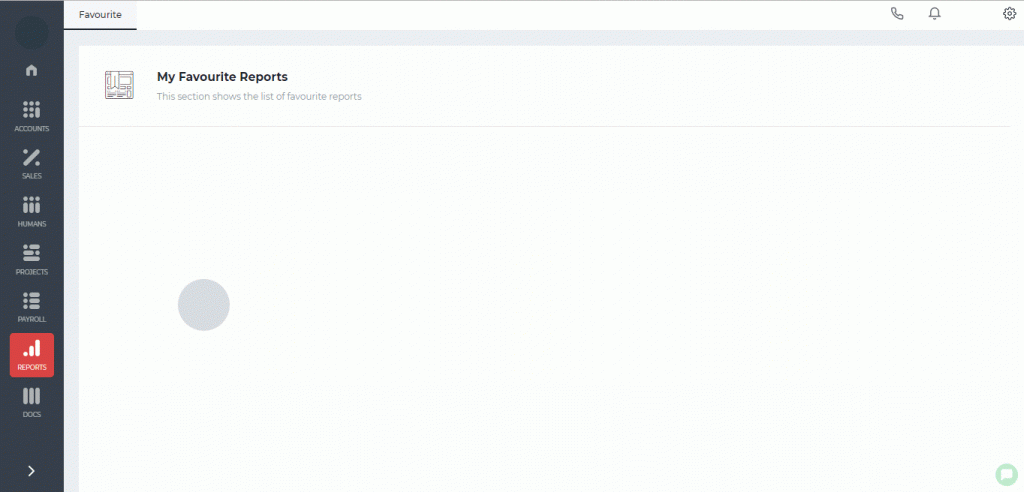Image resolution: width=1024 pixels, height=492 pixels.
Task: Open the Home icon in sidebar
Action: 31,70
